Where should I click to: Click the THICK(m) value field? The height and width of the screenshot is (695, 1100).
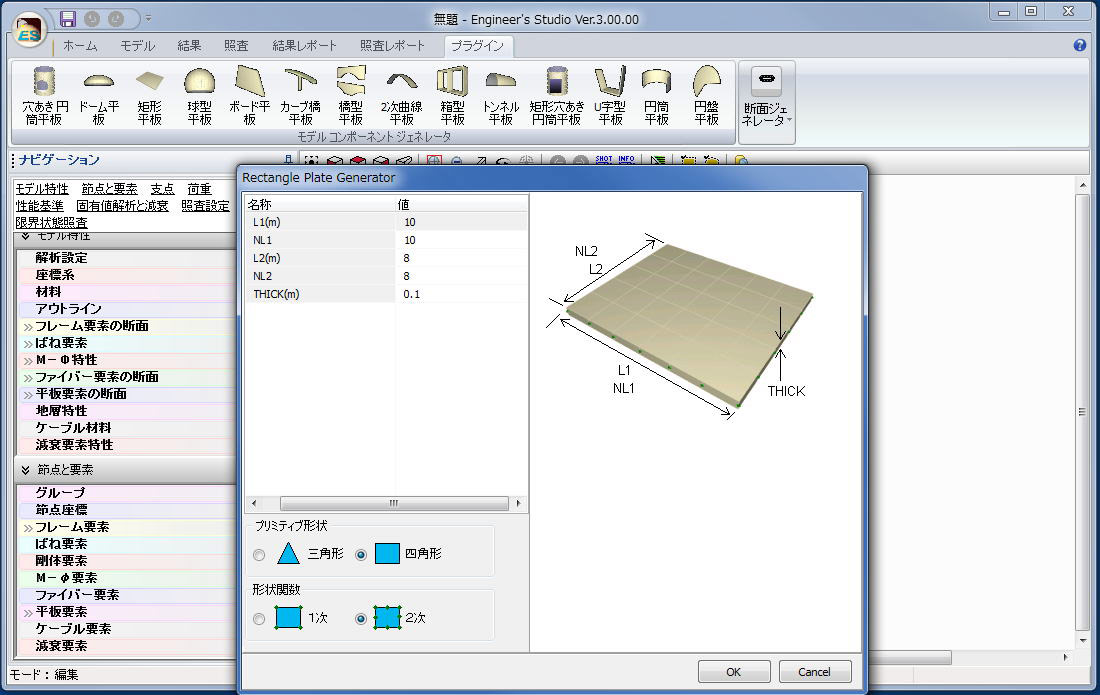coord(461,295)
